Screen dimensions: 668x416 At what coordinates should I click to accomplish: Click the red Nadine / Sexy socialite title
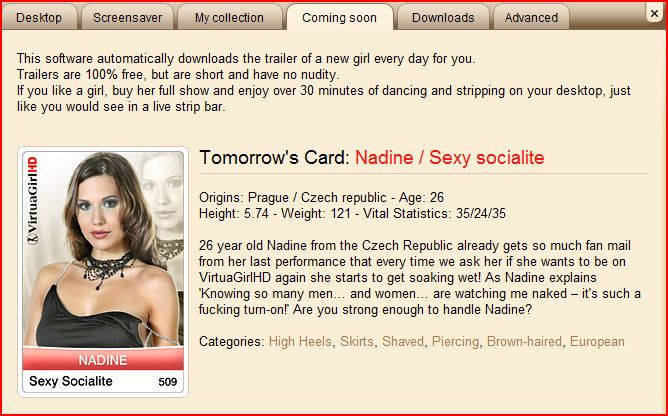[x=449, y=158]
